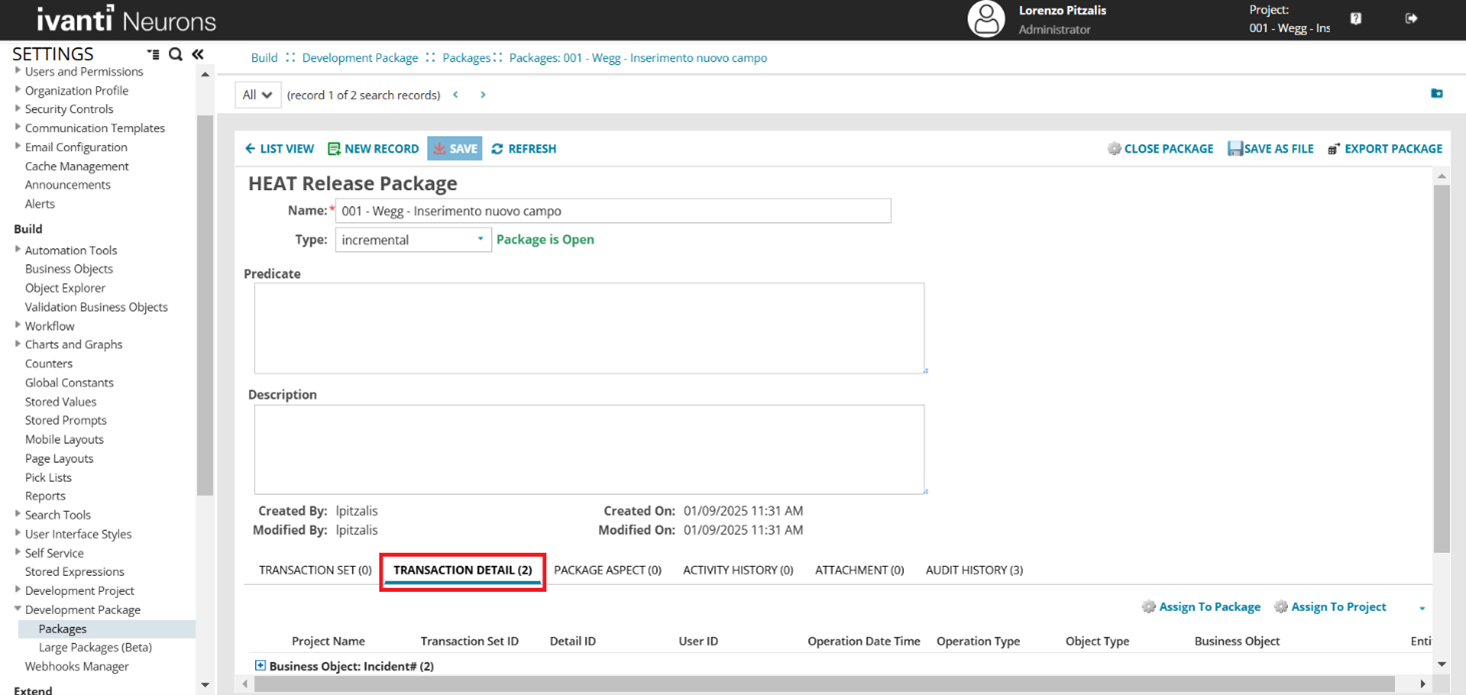1466x695 pixels.
Task: Click the logout icon in header
Action: (1411, 19)
